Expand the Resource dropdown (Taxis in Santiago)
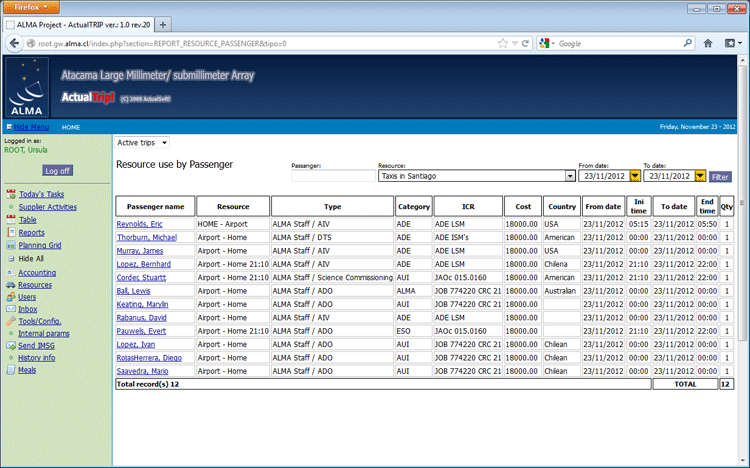The width and height of the screenshot is (750, 468). click(570, 176)
